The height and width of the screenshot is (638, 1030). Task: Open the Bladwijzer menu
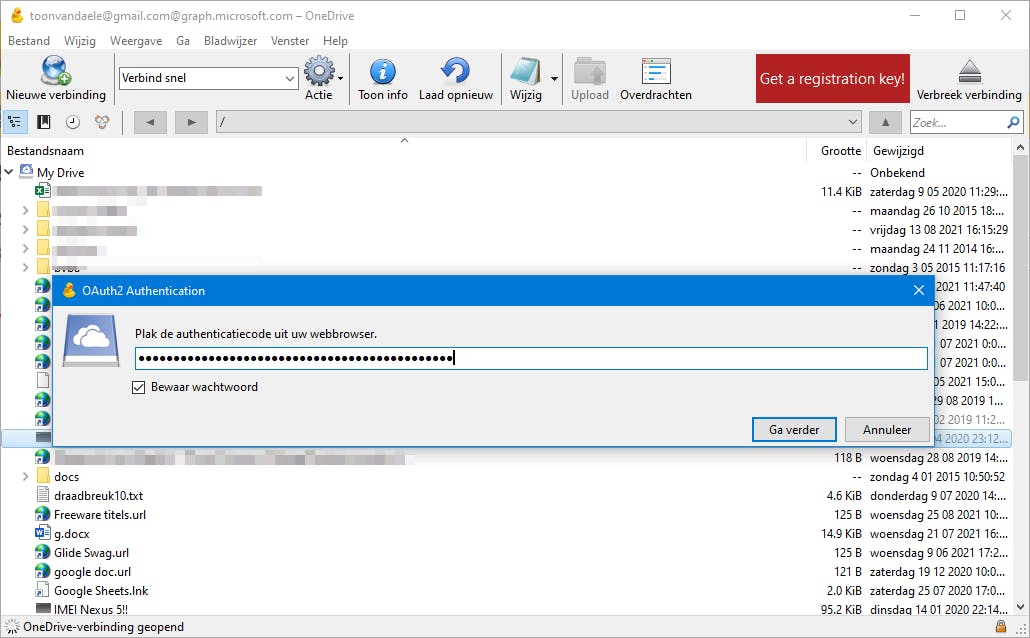click(x=231, y=41)
